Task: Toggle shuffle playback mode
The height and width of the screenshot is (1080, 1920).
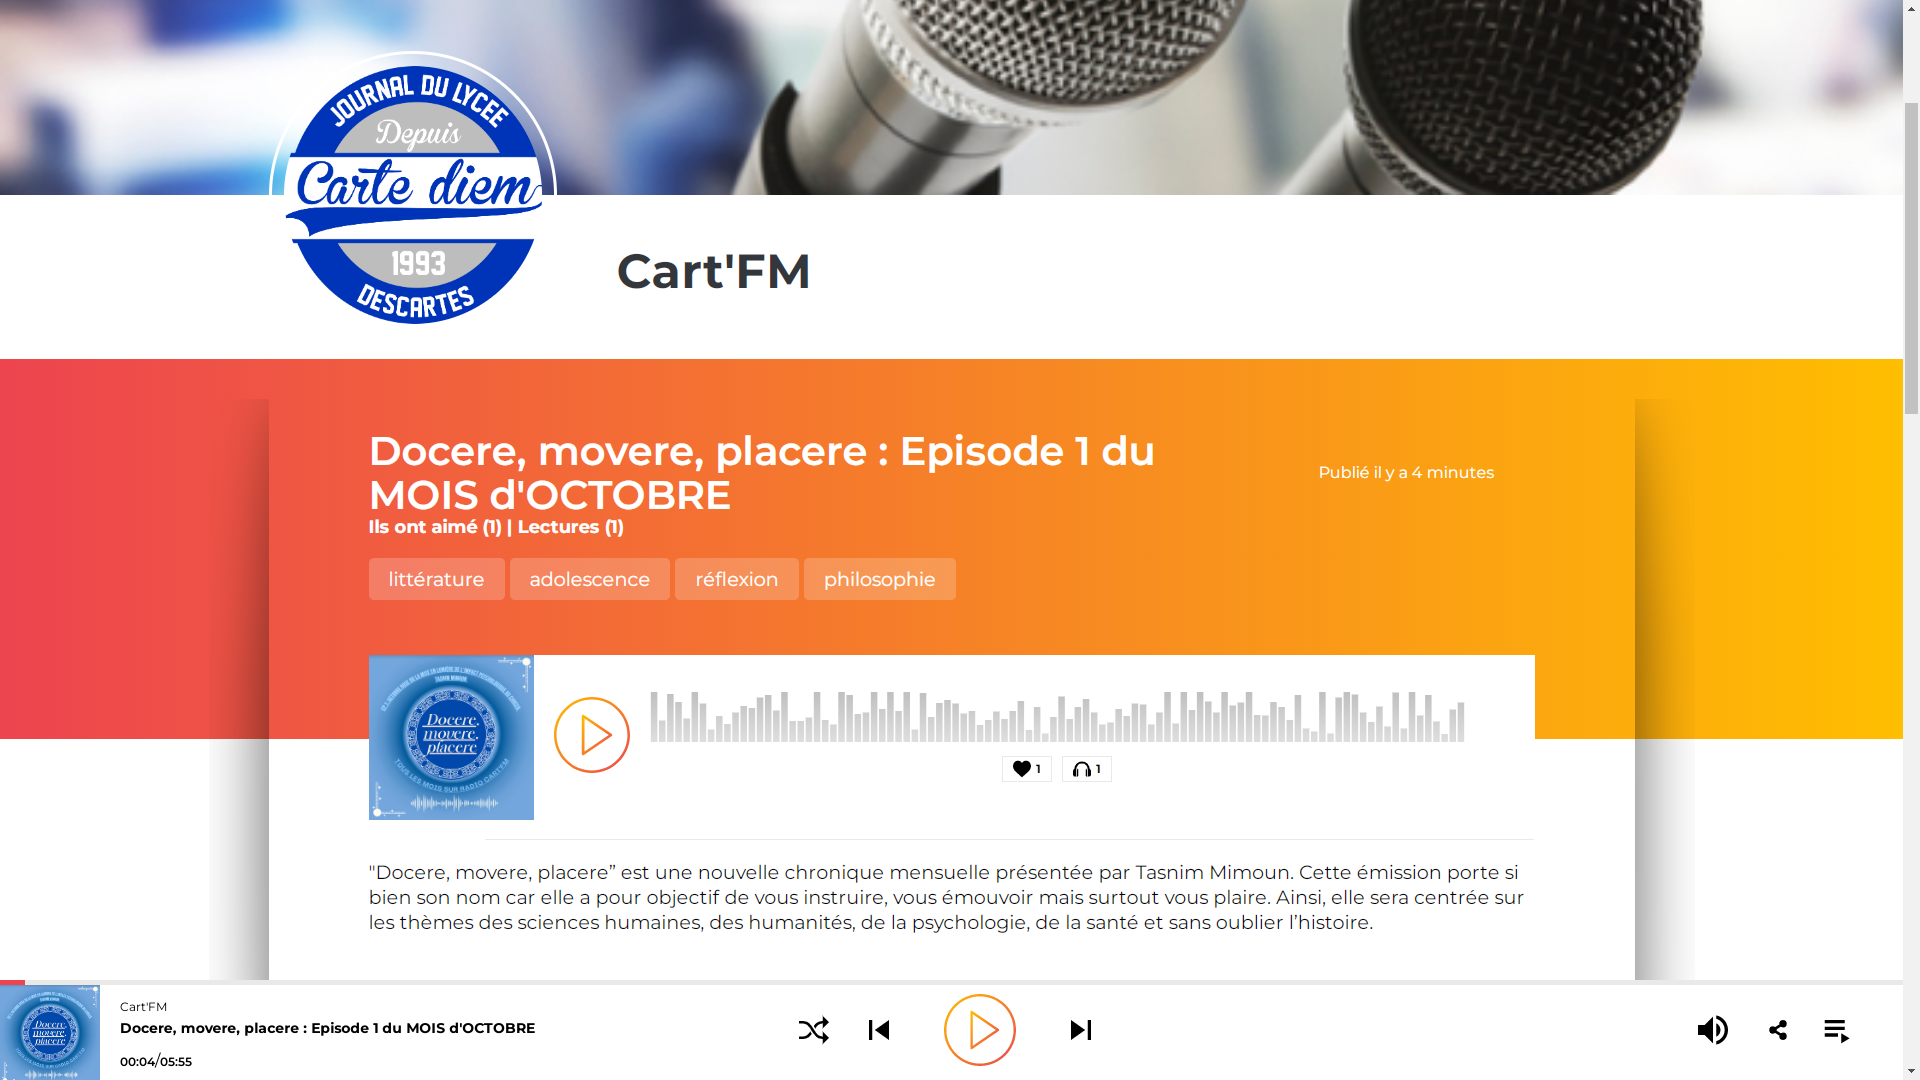Action: [x=814, y=1030]
